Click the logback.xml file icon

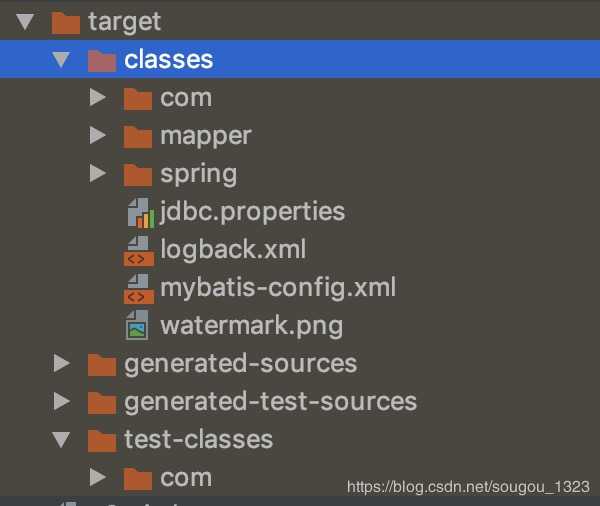[x=138, y=250]
